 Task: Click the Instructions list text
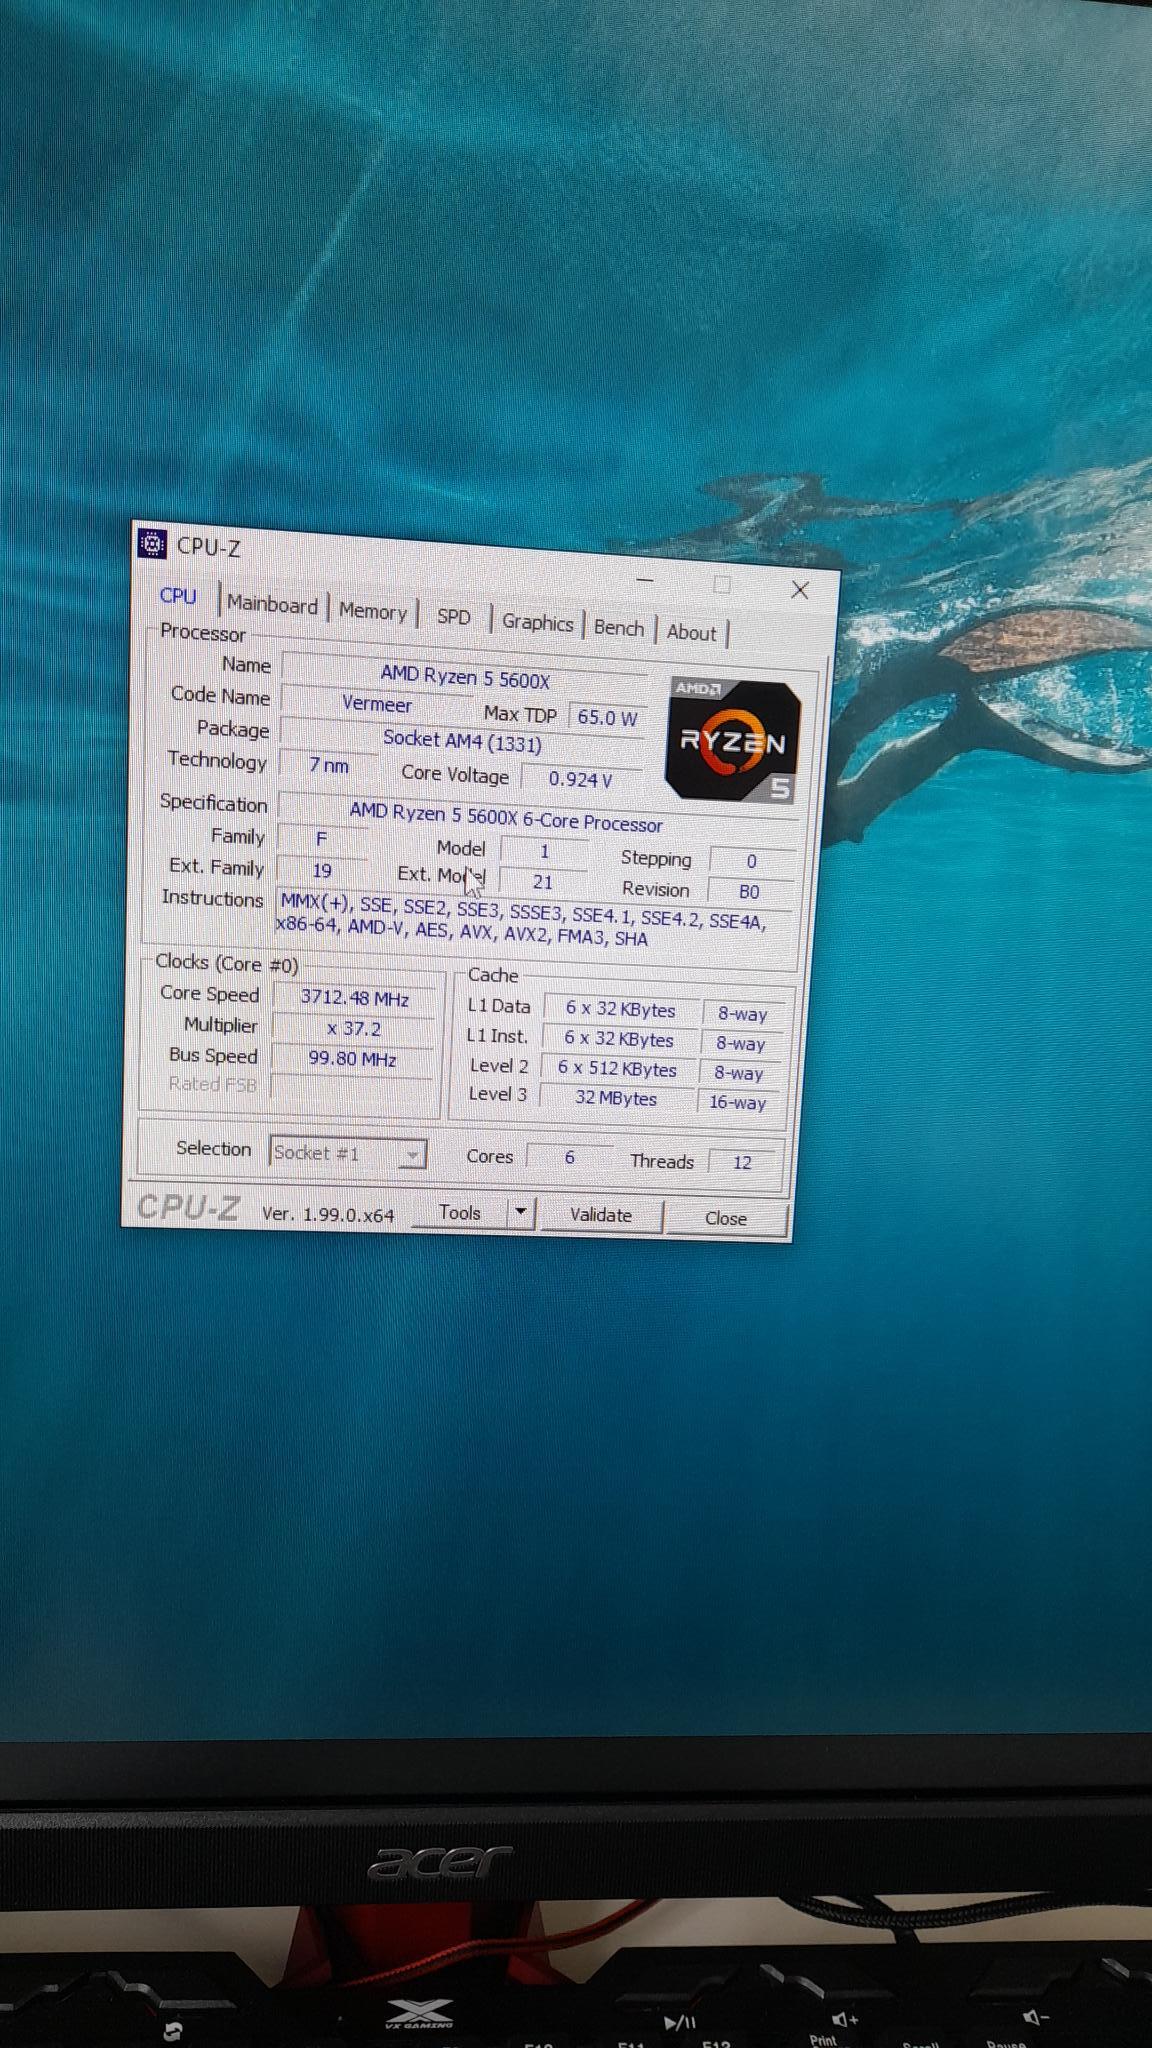pos(523,920)
